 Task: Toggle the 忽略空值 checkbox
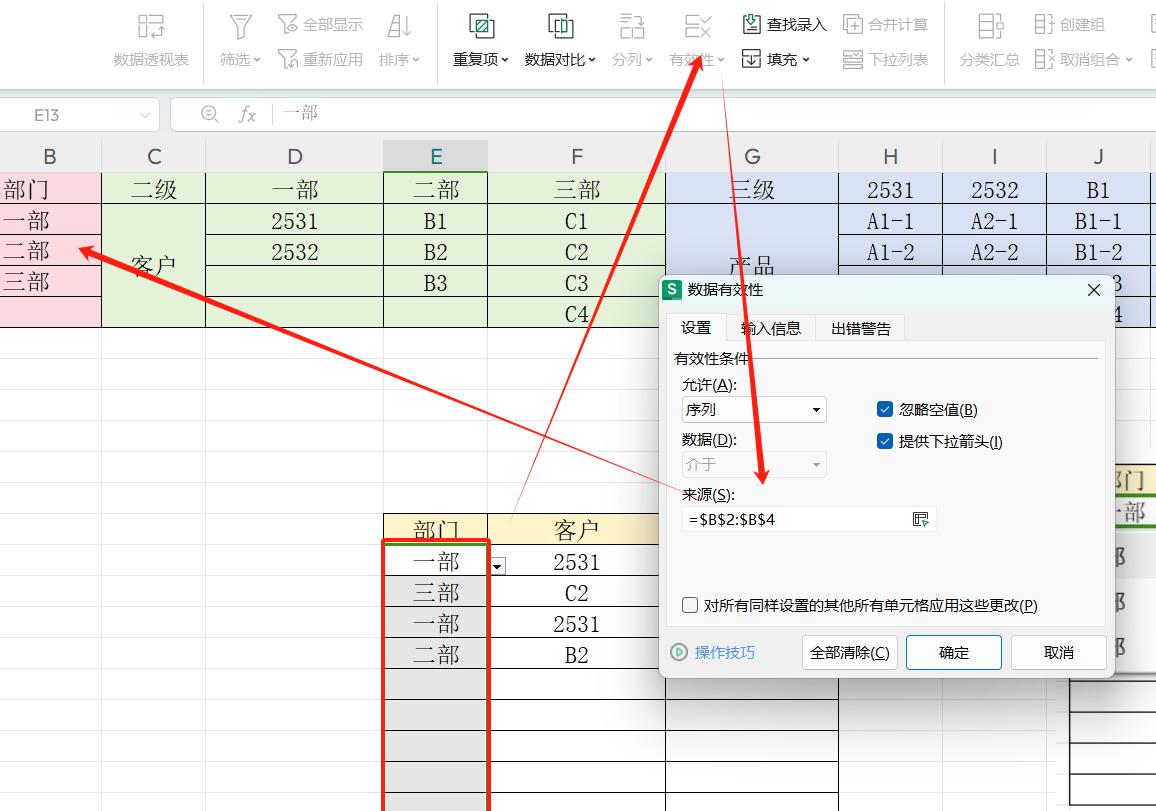click(885, 410)
